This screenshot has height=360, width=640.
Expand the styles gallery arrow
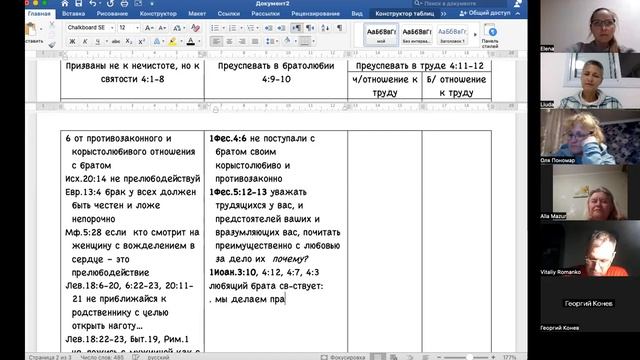(475, 35)
